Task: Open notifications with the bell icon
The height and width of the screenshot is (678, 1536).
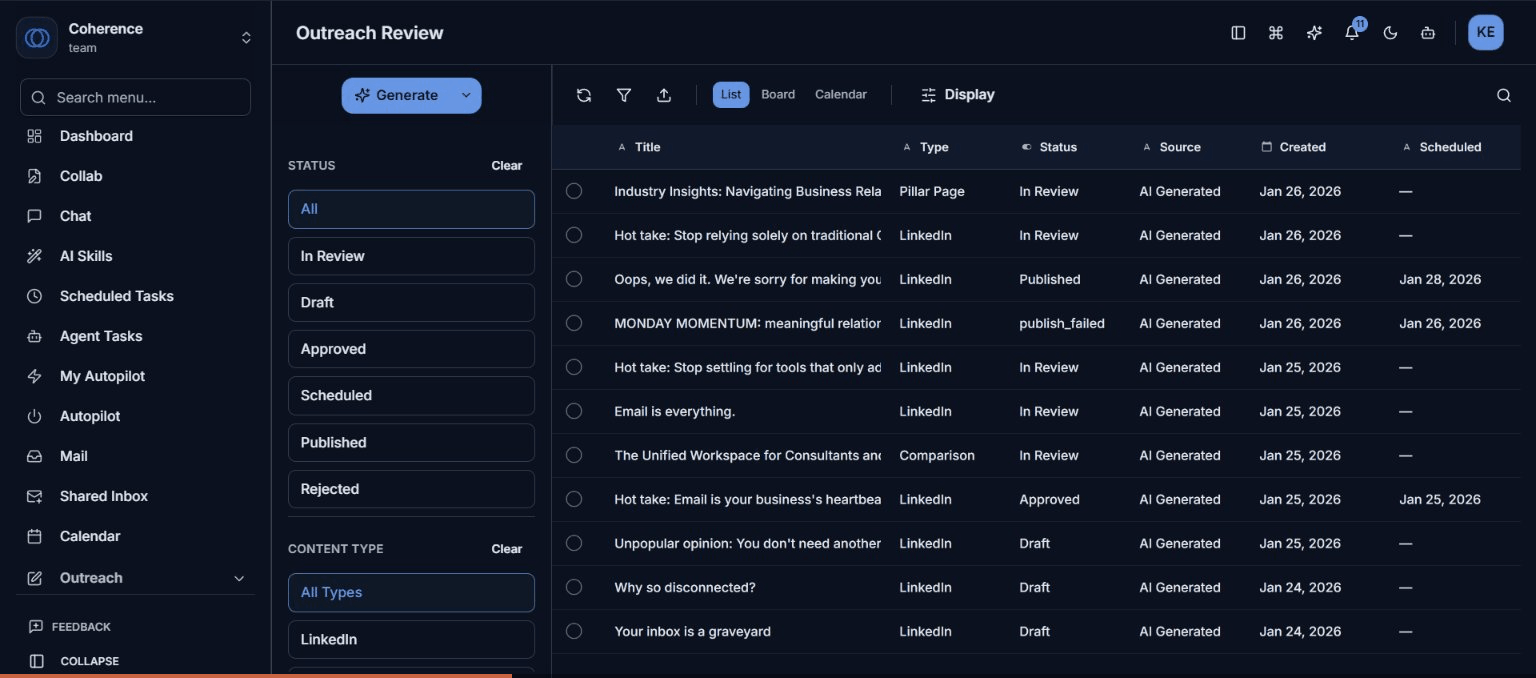Action: [x=1351, y=32]
